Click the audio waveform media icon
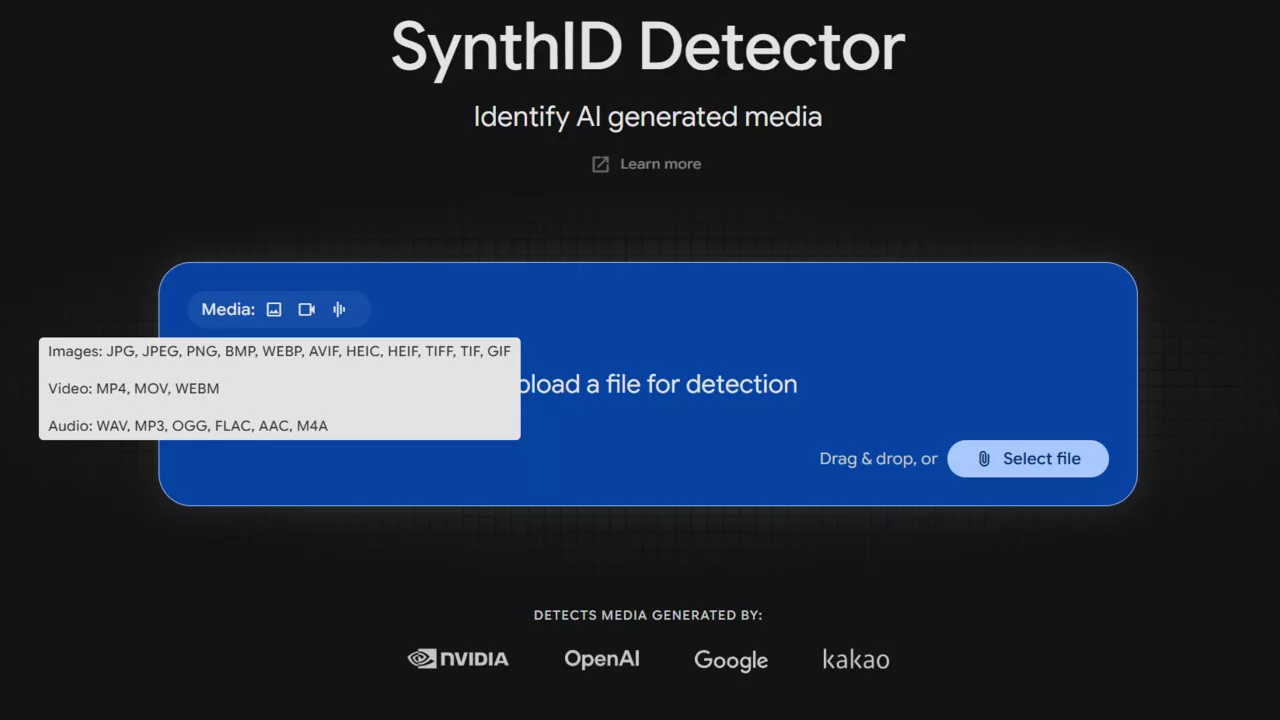Image resolution: width=1280 pixels, height=720 pixels. tap(340, 310)
